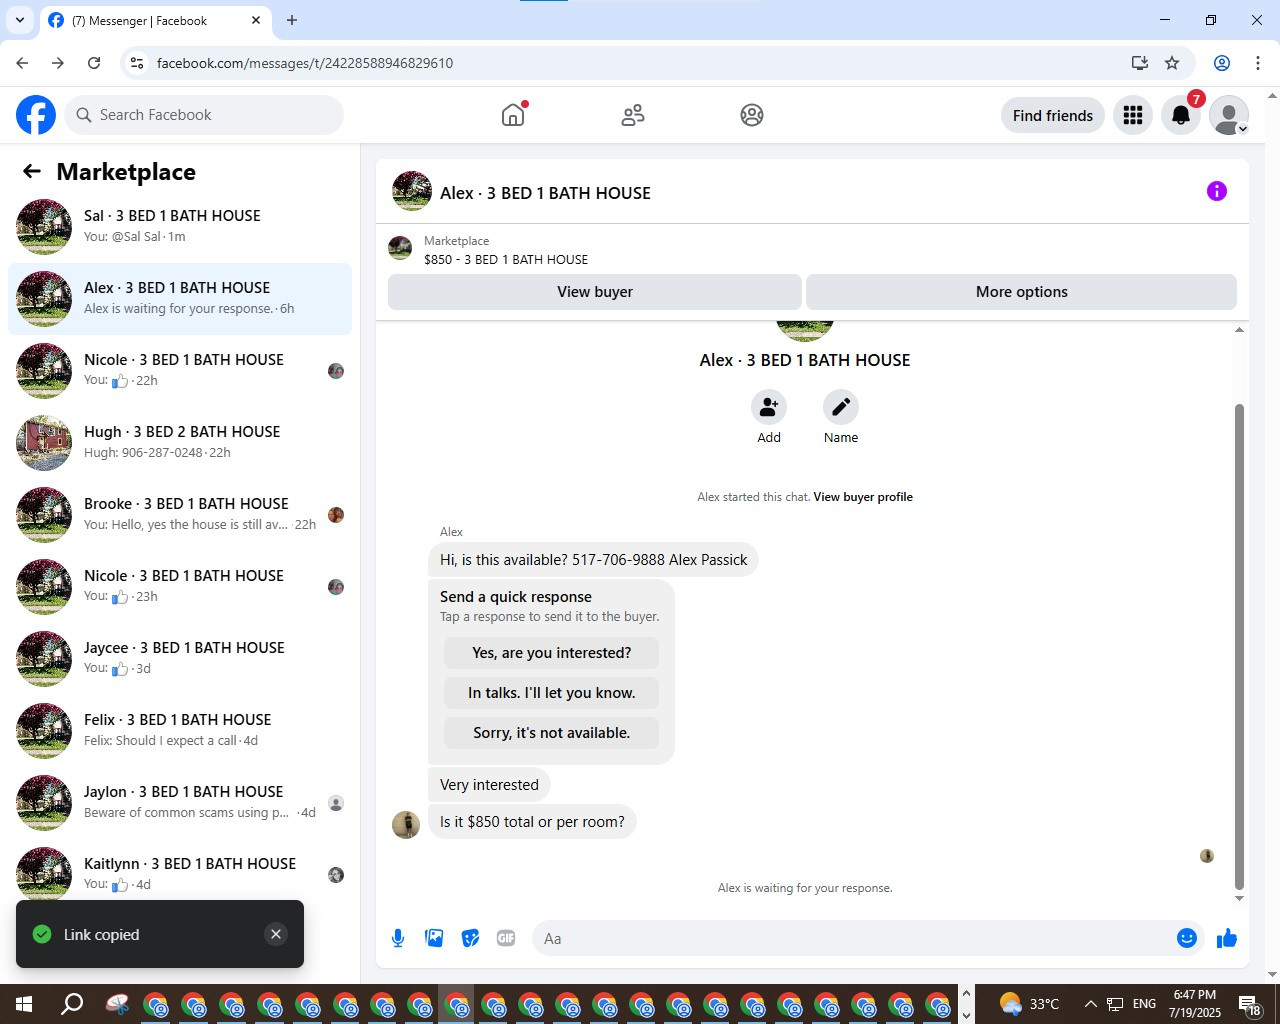
Task: Open Nicole's chat from 22h ago
Action: point(180,371)
